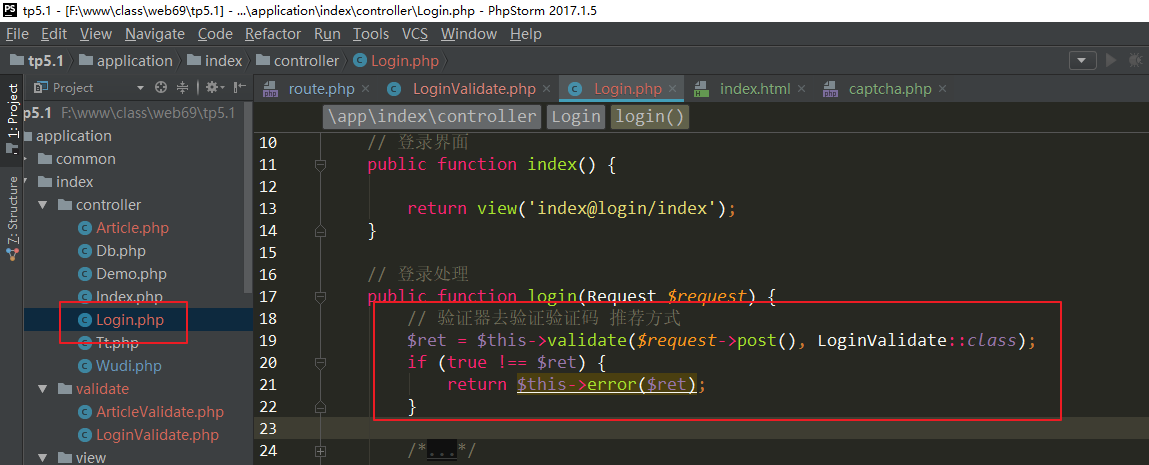This screenshot has height=465, width=1149.
Task: Open the File menu
Action: point(17,34)
